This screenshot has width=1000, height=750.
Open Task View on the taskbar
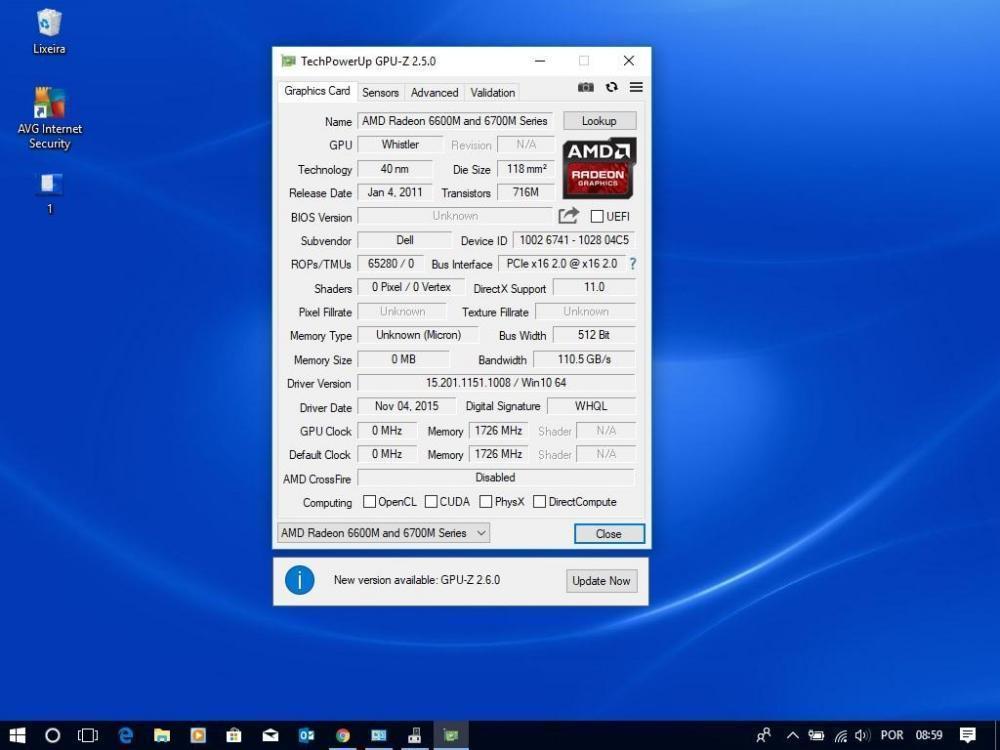click(87, 735)
